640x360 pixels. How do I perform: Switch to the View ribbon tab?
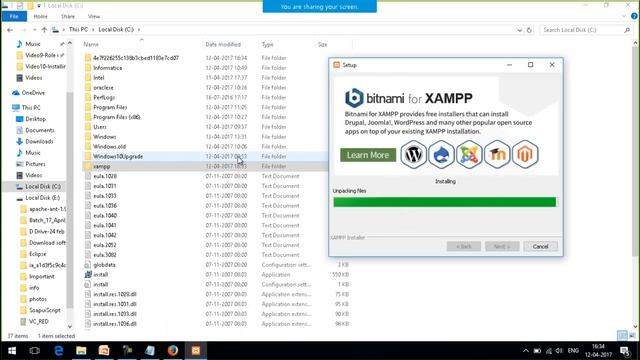[x=94, y=16]
